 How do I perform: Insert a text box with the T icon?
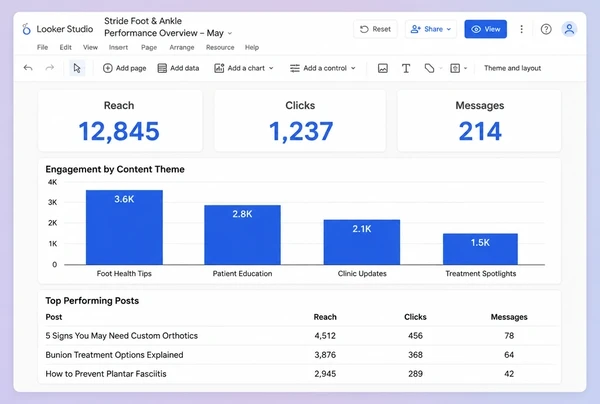[406, 68]
